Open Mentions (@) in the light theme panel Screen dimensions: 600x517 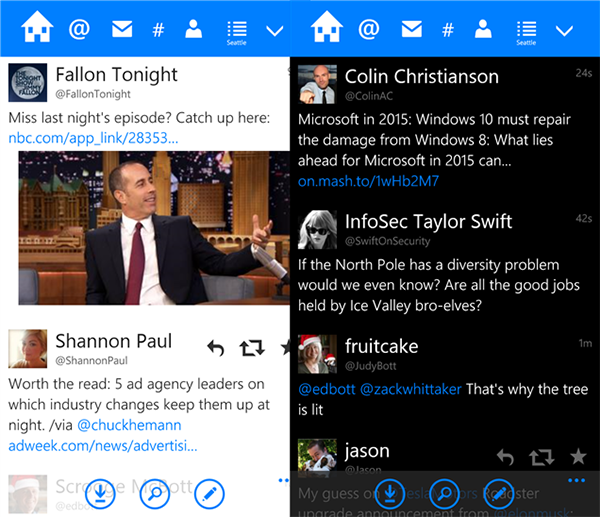pos(79,29)
